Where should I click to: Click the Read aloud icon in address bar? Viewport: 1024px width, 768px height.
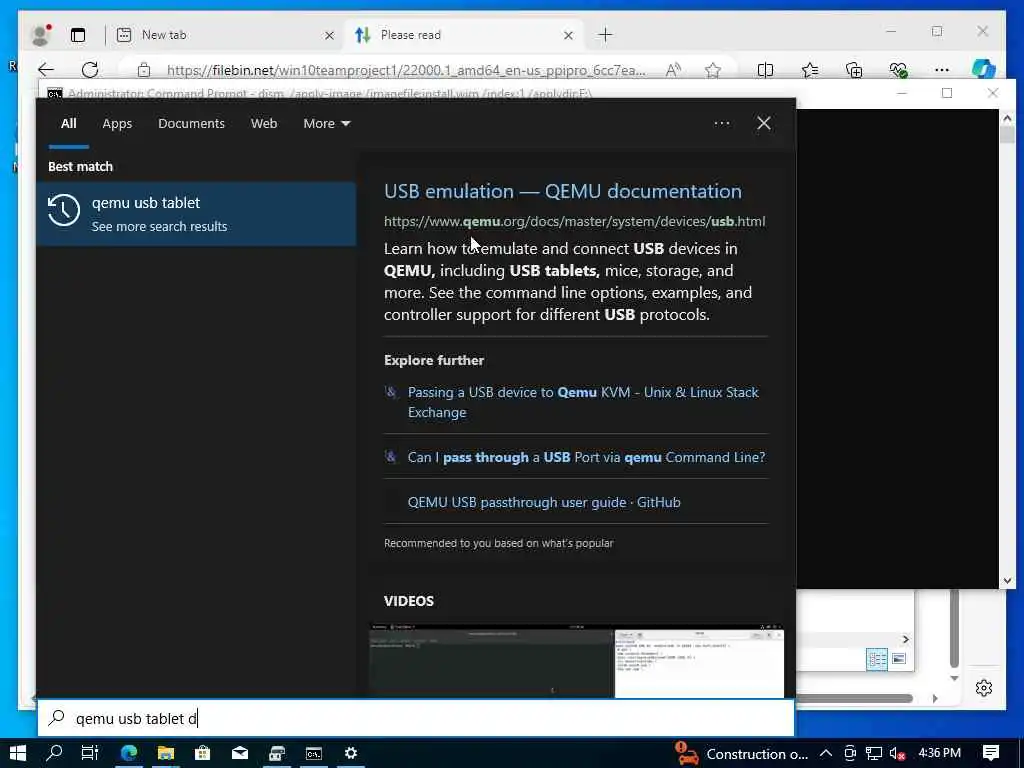pos(673,70)
